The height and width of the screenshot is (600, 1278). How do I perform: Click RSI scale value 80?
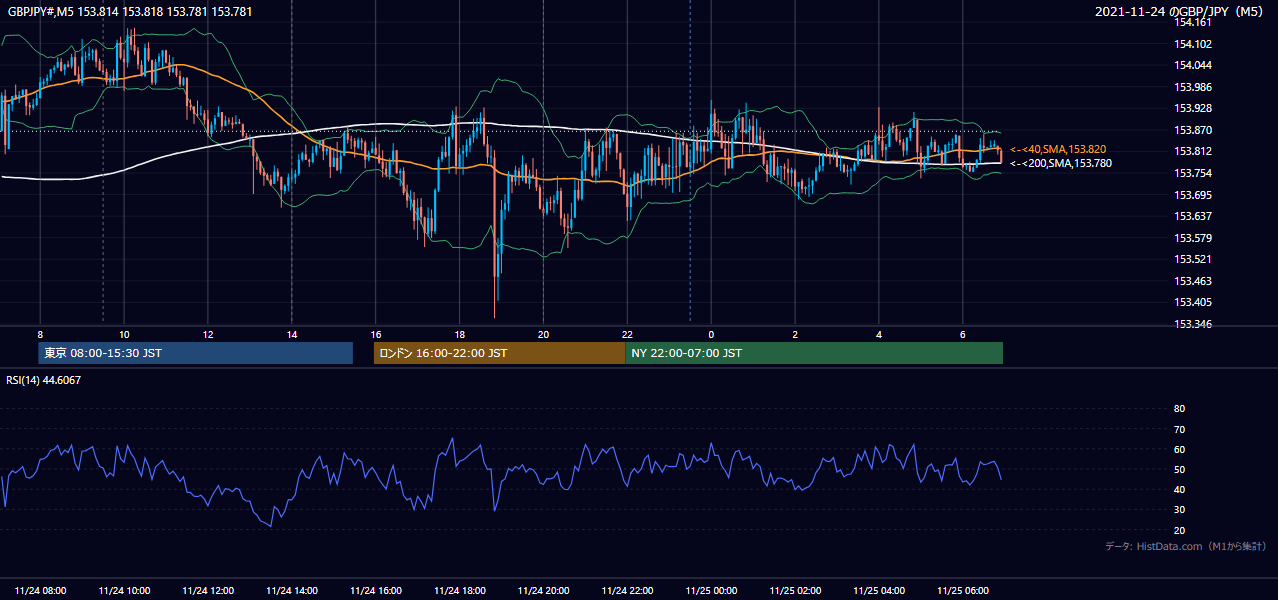[1179, 409]
